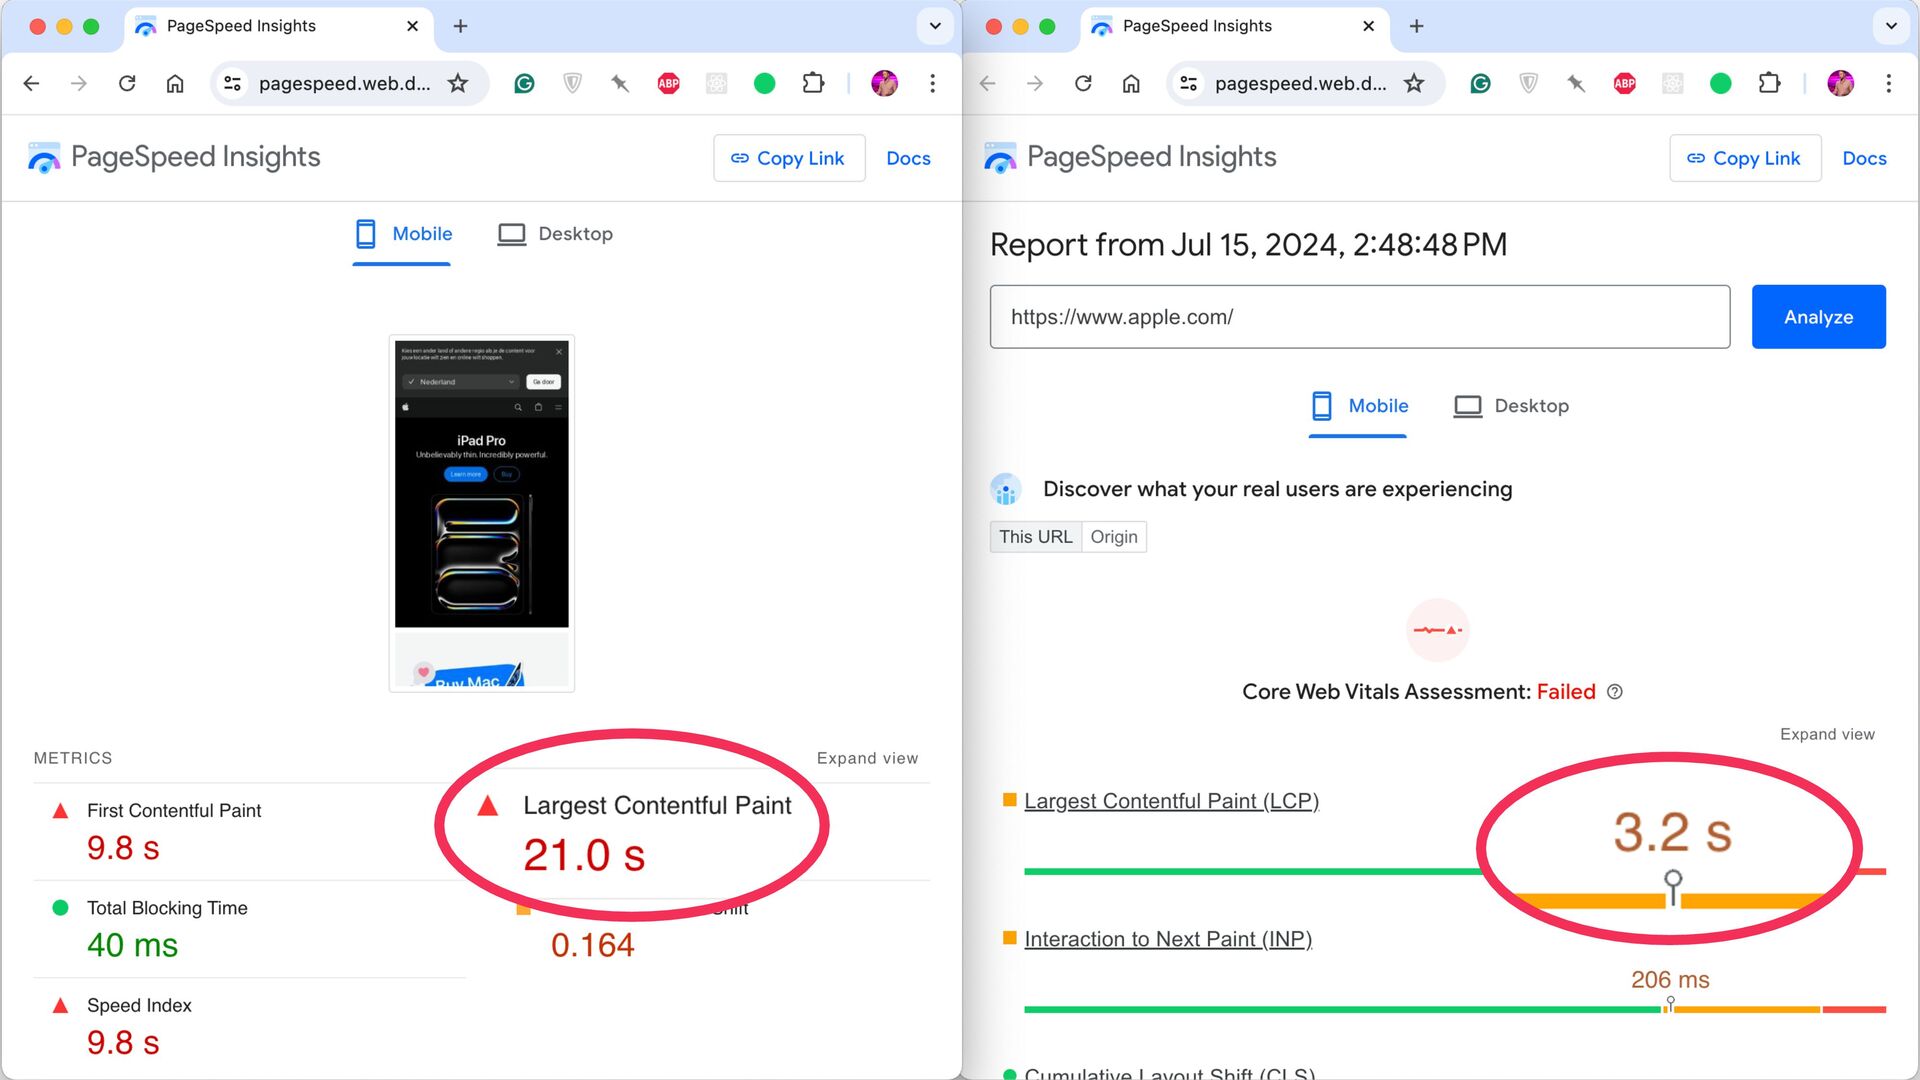Click the INP distribution bar marker
Image resolution: width=1920 pixels, height=1080 pixels.
1670,1004
